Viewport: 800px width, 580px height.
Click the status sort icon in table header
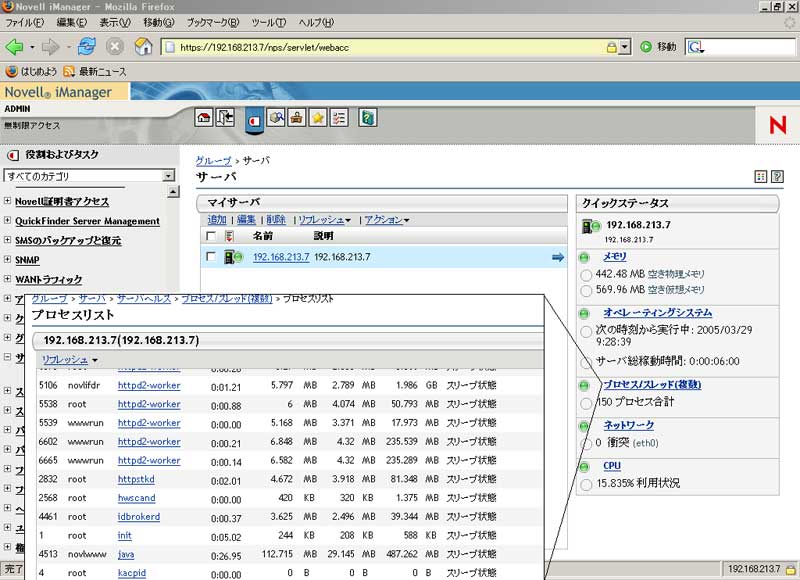(229, 236)
